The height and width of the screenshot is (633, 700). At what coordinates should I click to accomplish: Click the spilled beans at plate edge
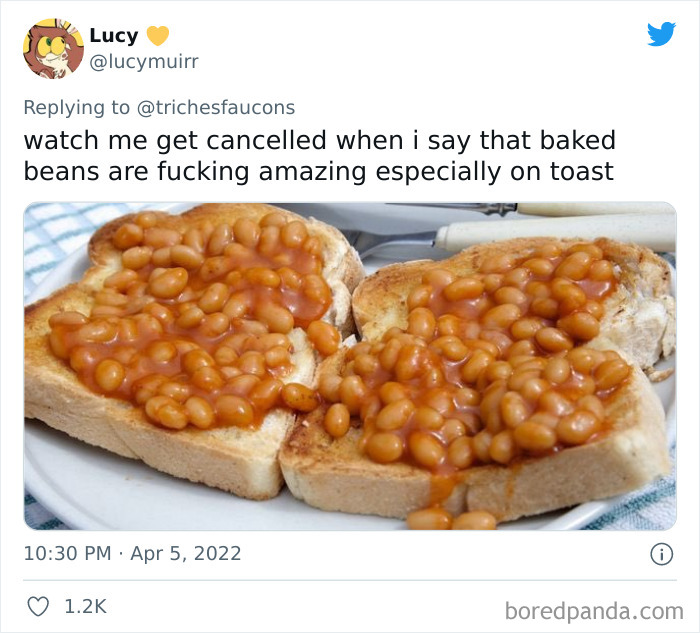tap(451, 519)
